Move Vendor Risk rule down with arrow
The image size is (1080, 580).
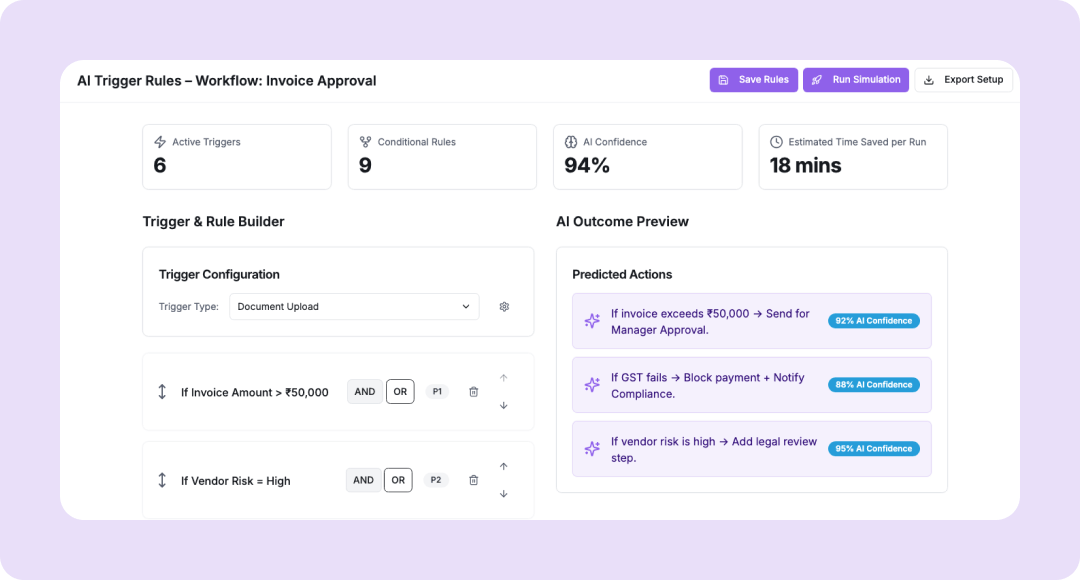pyautogui.click(x=503, y=493)
